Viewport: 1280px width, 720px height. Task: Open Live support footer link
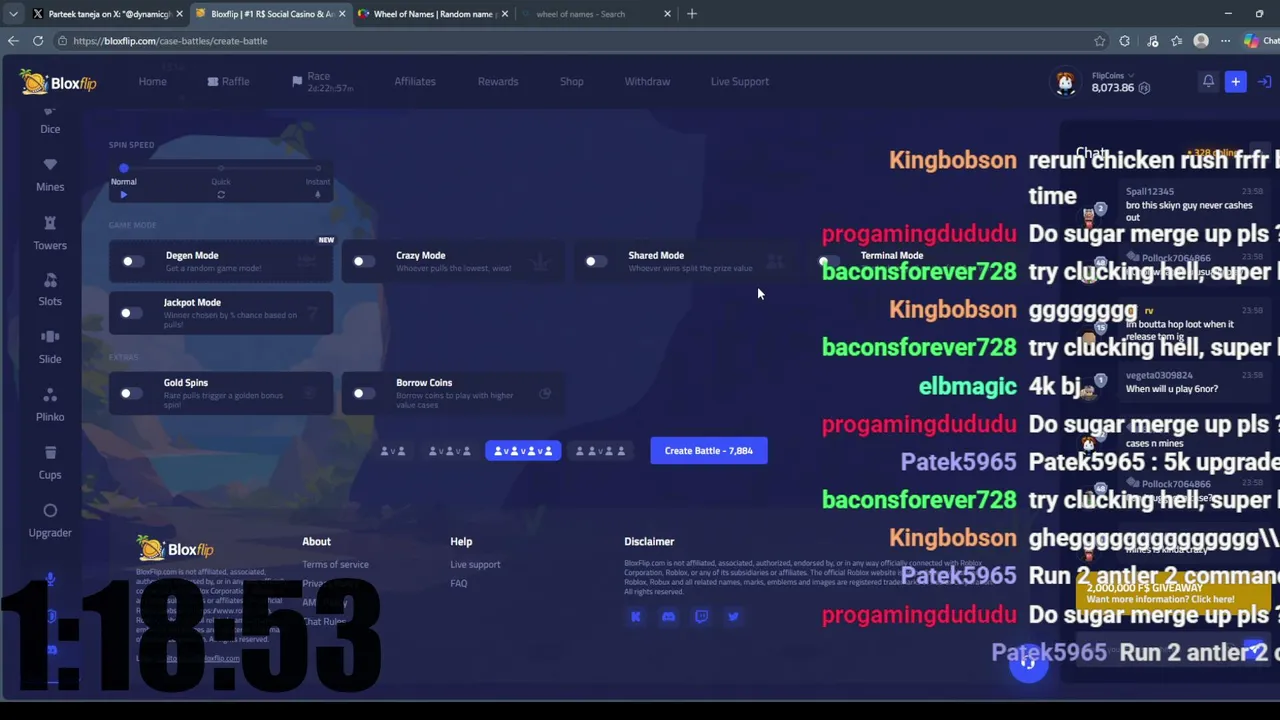pos(475,565)
